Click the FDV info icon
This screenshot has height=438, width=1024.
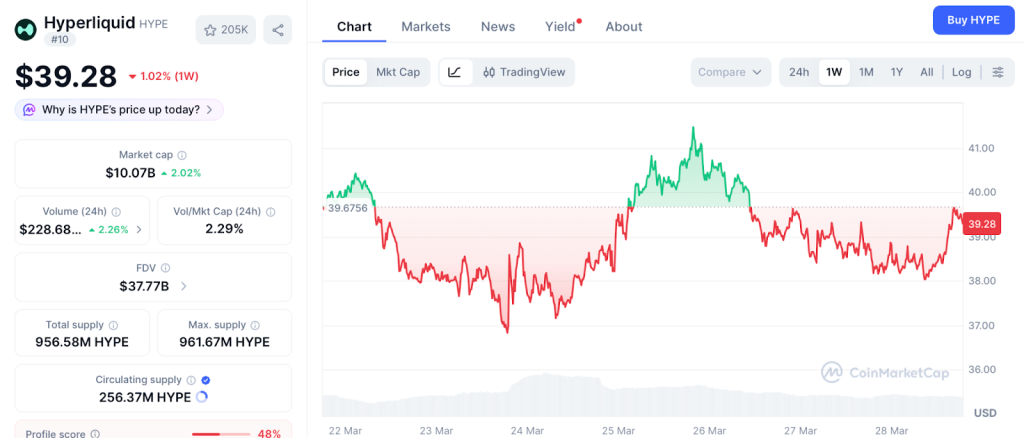(x=166, y=268)
